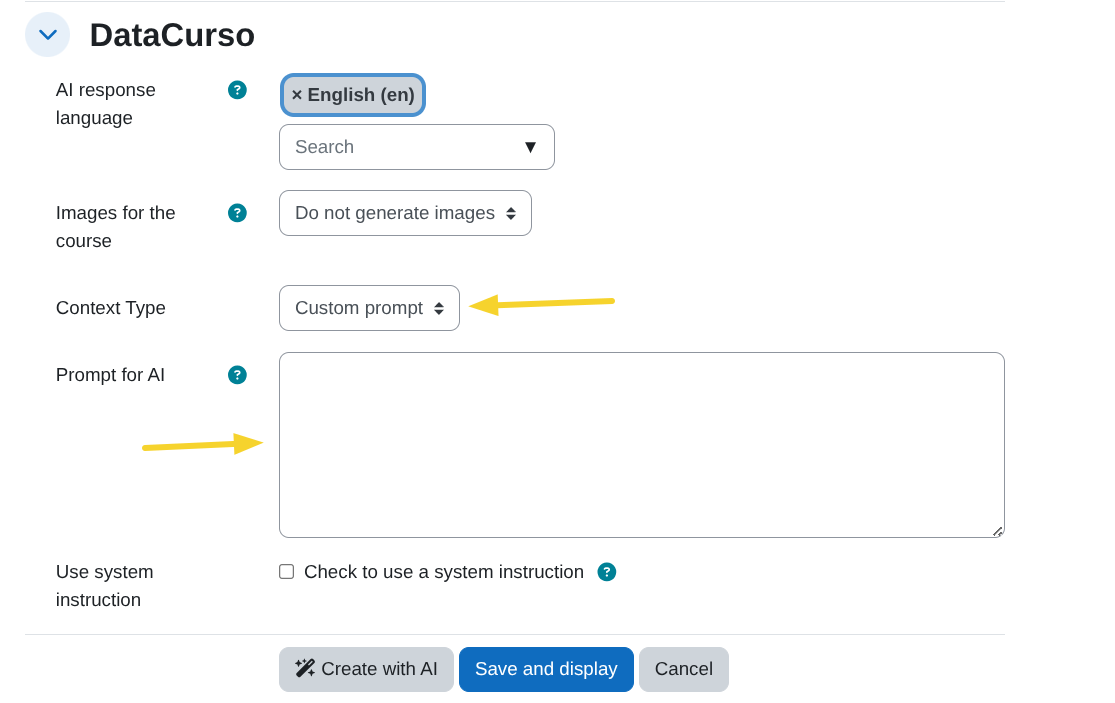Click help icon next to system instruction checkbox
Screen dimensions: 1115x703
(607, 572)
